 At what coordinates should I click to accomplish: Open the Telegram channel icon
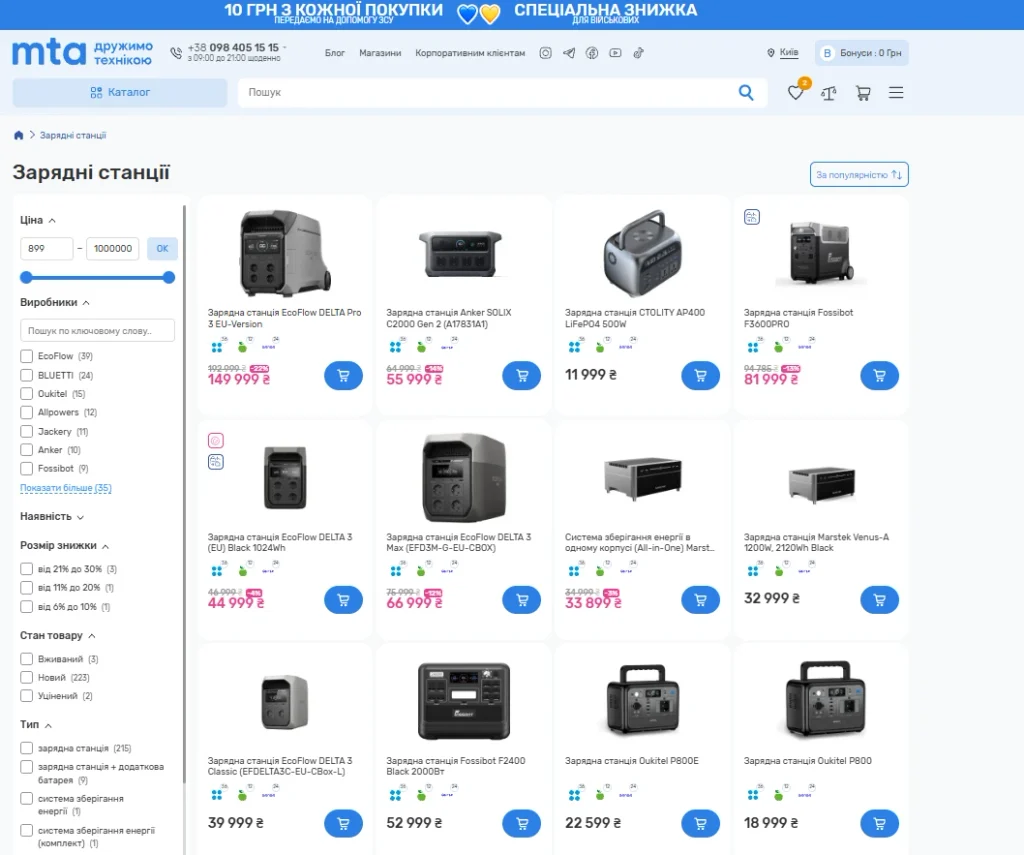(569, 53)
